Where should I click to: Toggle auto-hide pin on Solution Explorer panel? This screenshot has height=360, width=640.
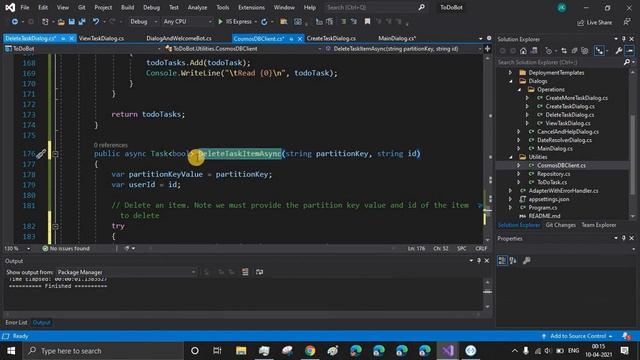[624, 39]
